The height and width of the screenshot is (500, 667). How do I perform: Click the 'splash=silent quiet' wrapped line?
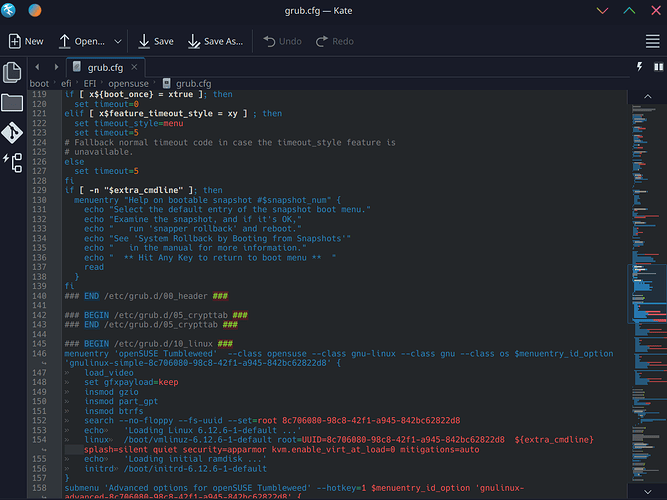coord(281,450)
